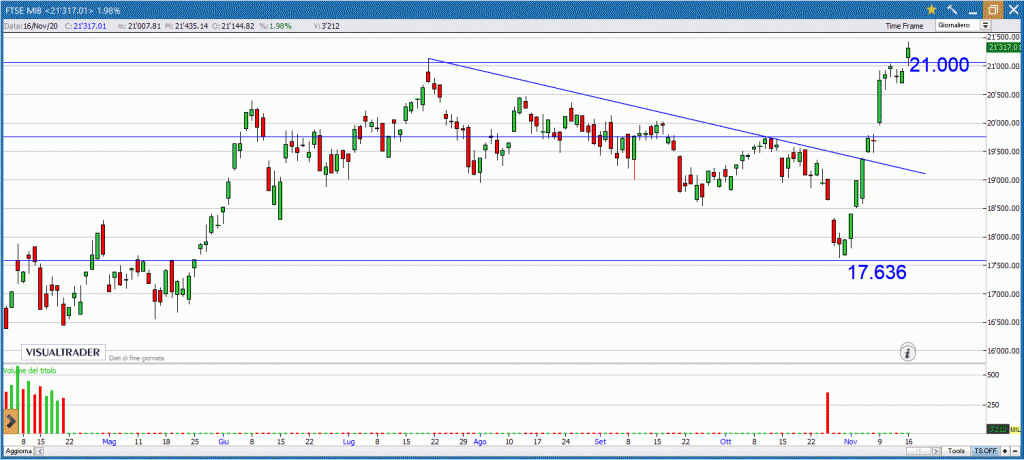Click the green 21'317.01 price tag

tap(1005, 47)
